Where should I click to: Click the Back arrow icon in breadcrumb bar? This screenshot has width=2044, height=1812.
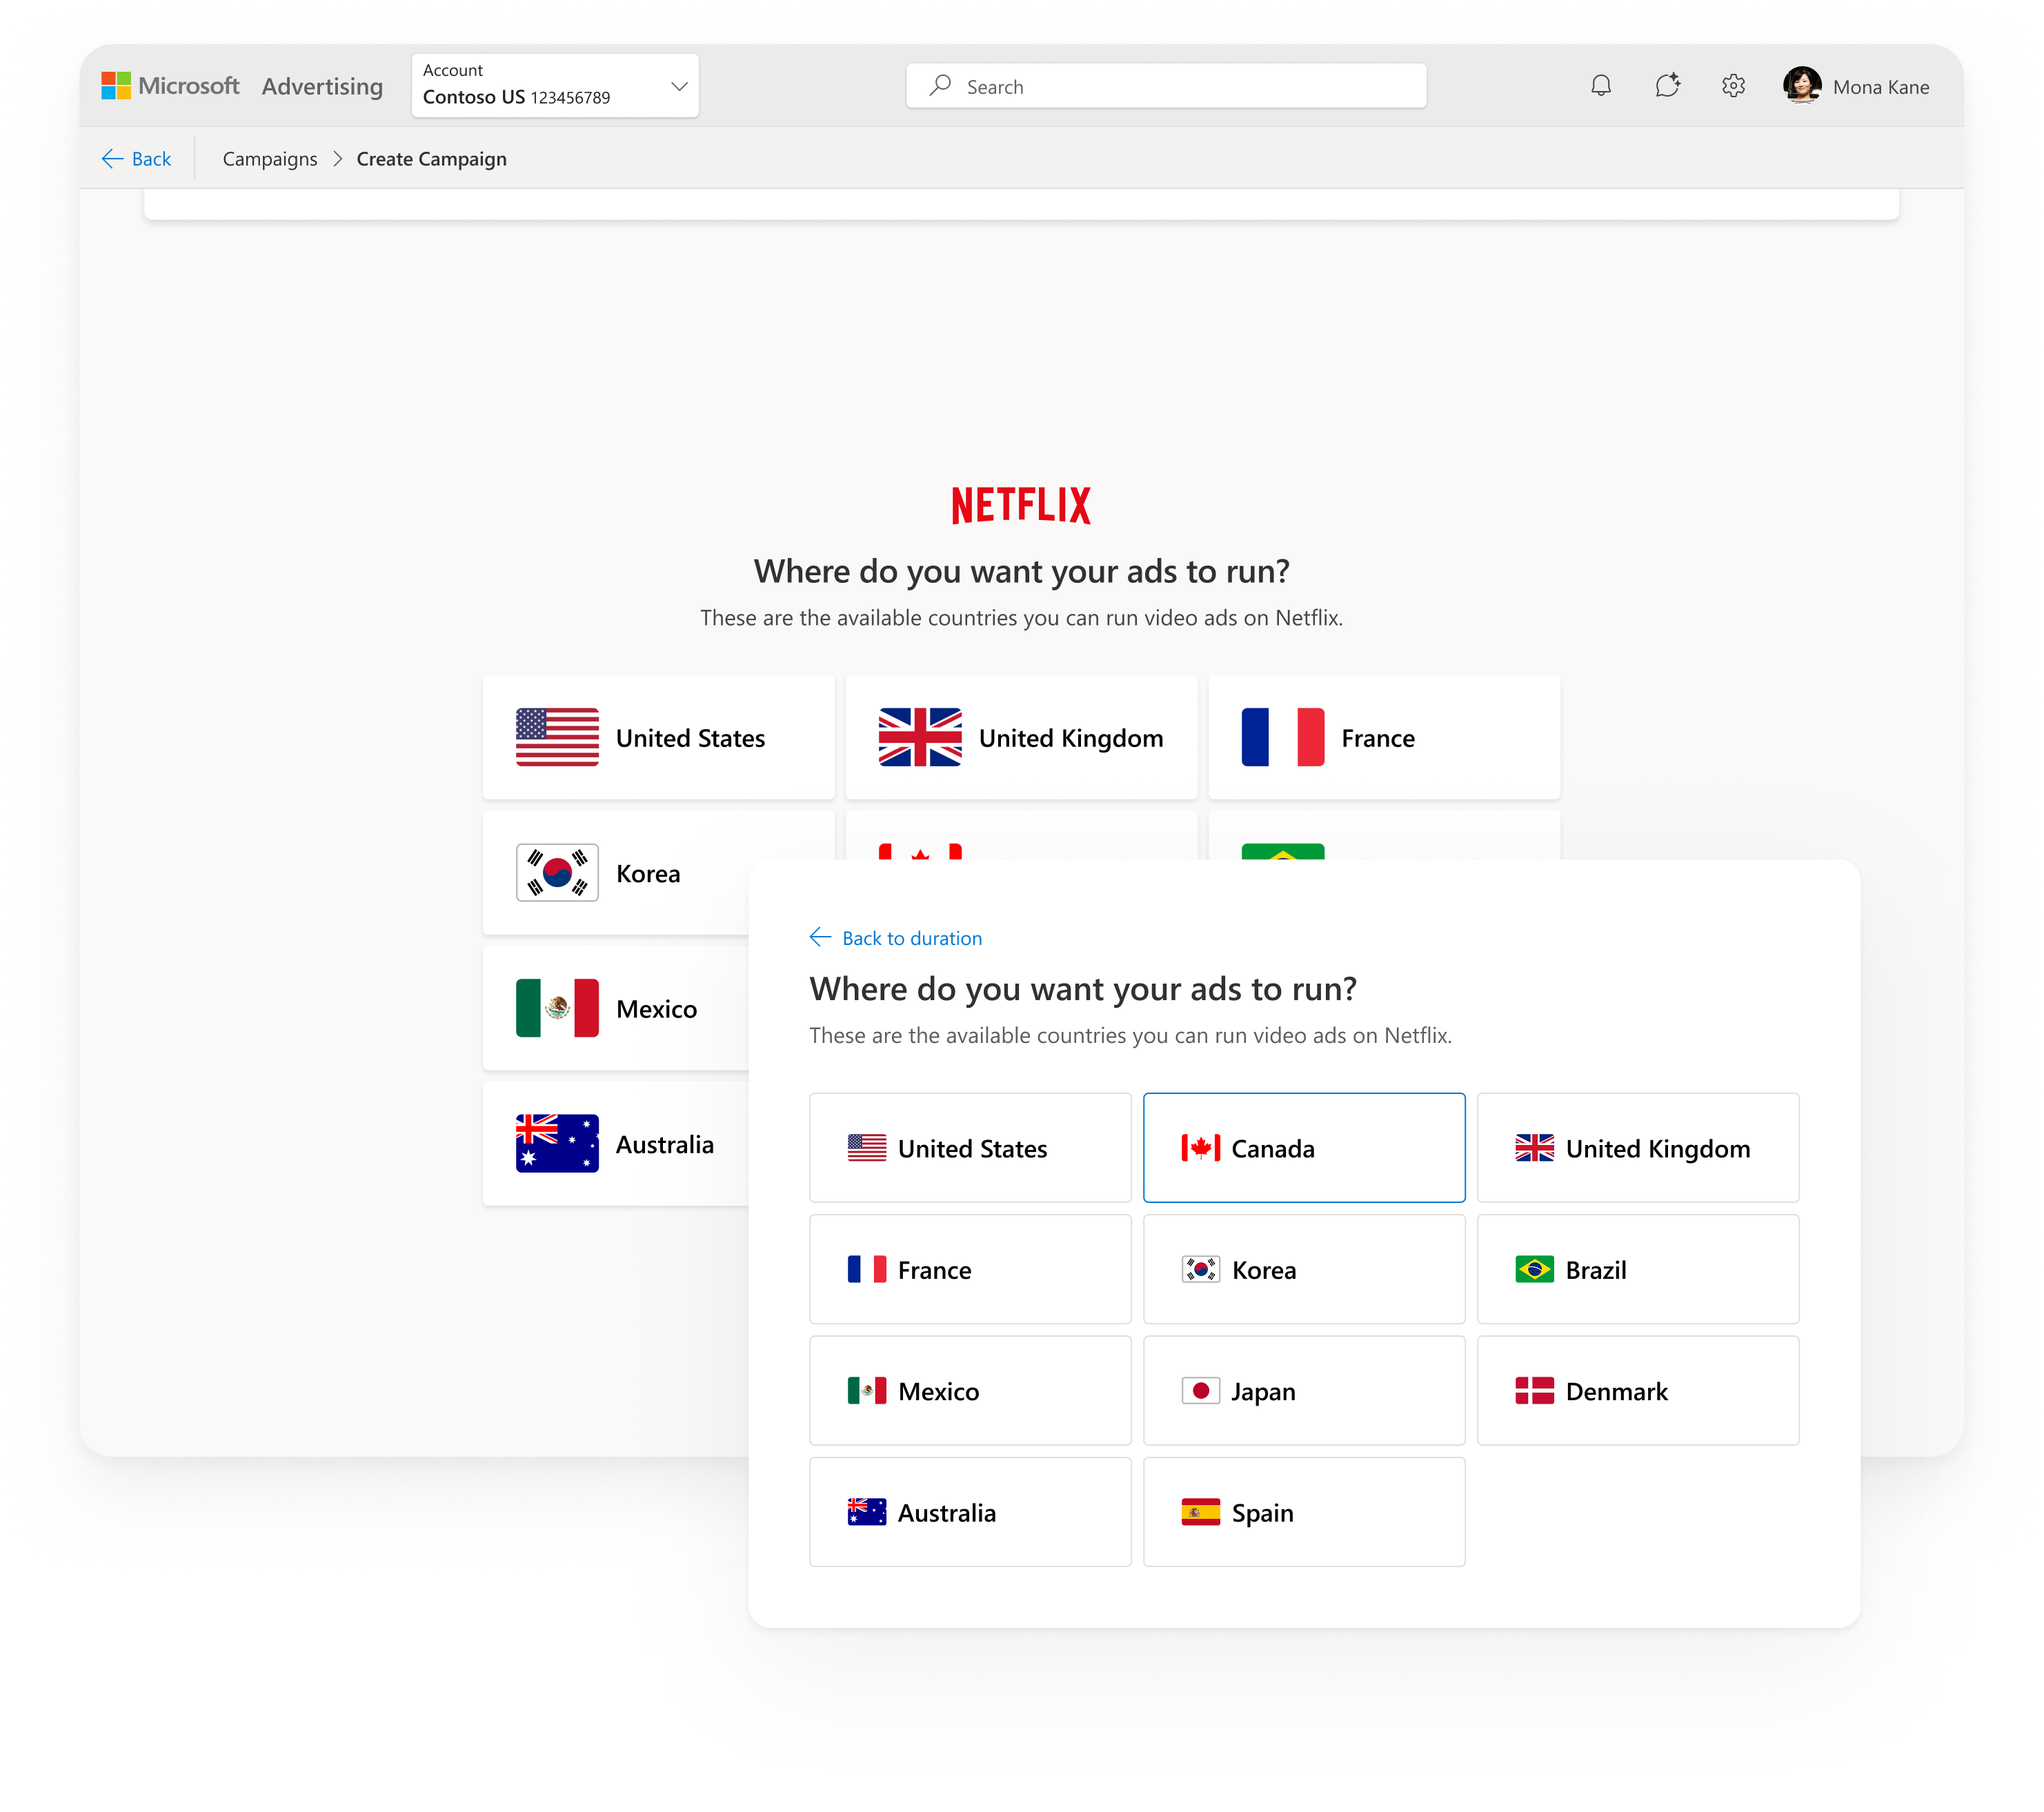(112, 159)
